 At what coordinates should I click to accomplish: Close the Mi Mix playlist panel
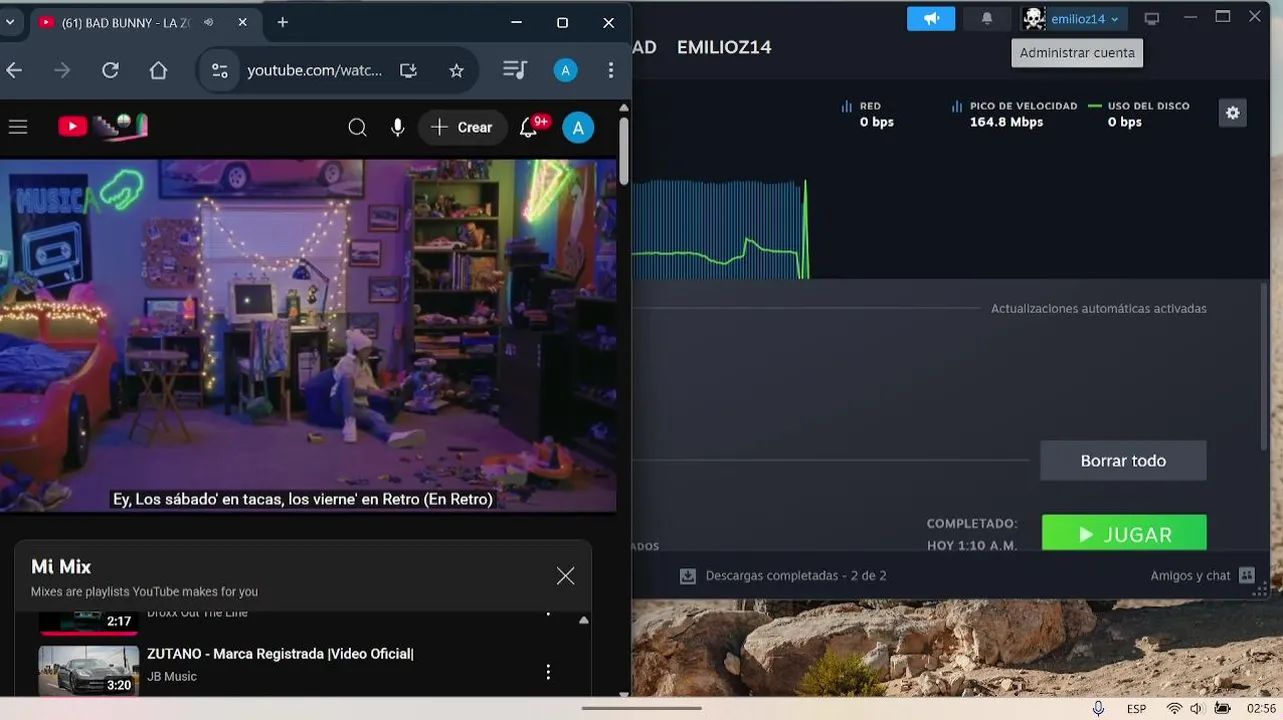pos(565,575)
